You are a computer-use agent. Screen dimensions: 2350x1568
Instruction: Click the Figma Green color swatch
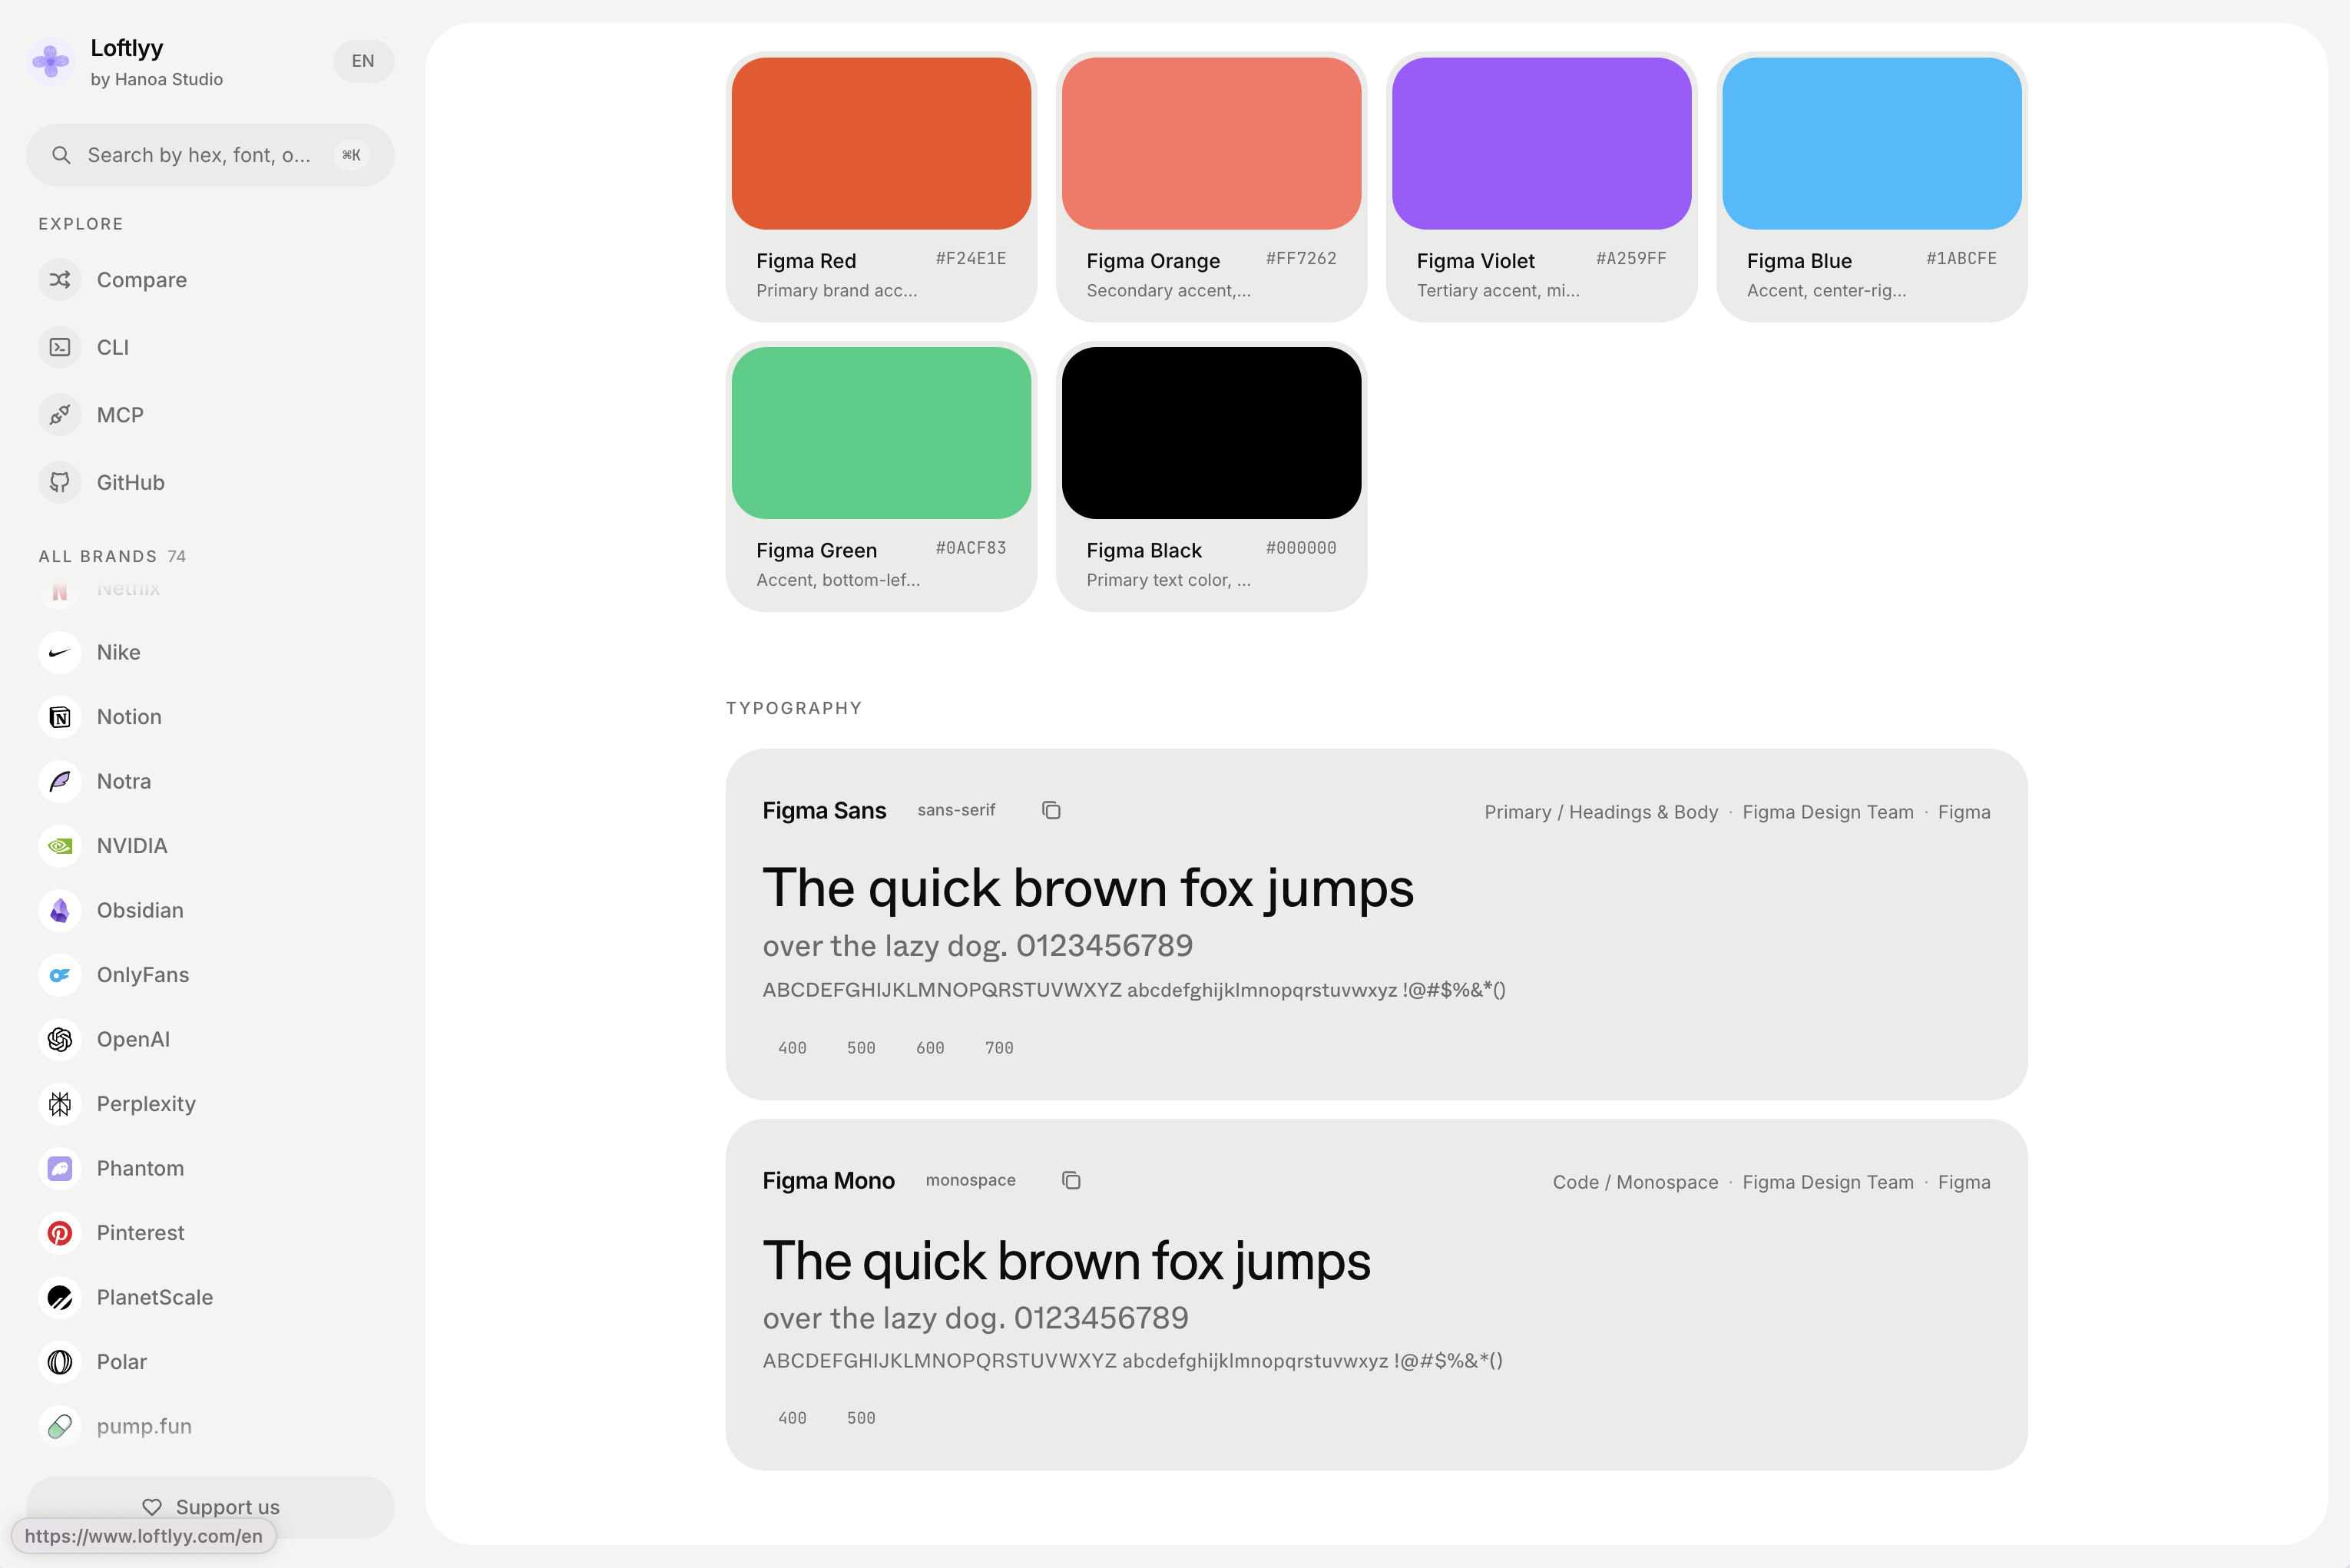click(x=881, y=433)
